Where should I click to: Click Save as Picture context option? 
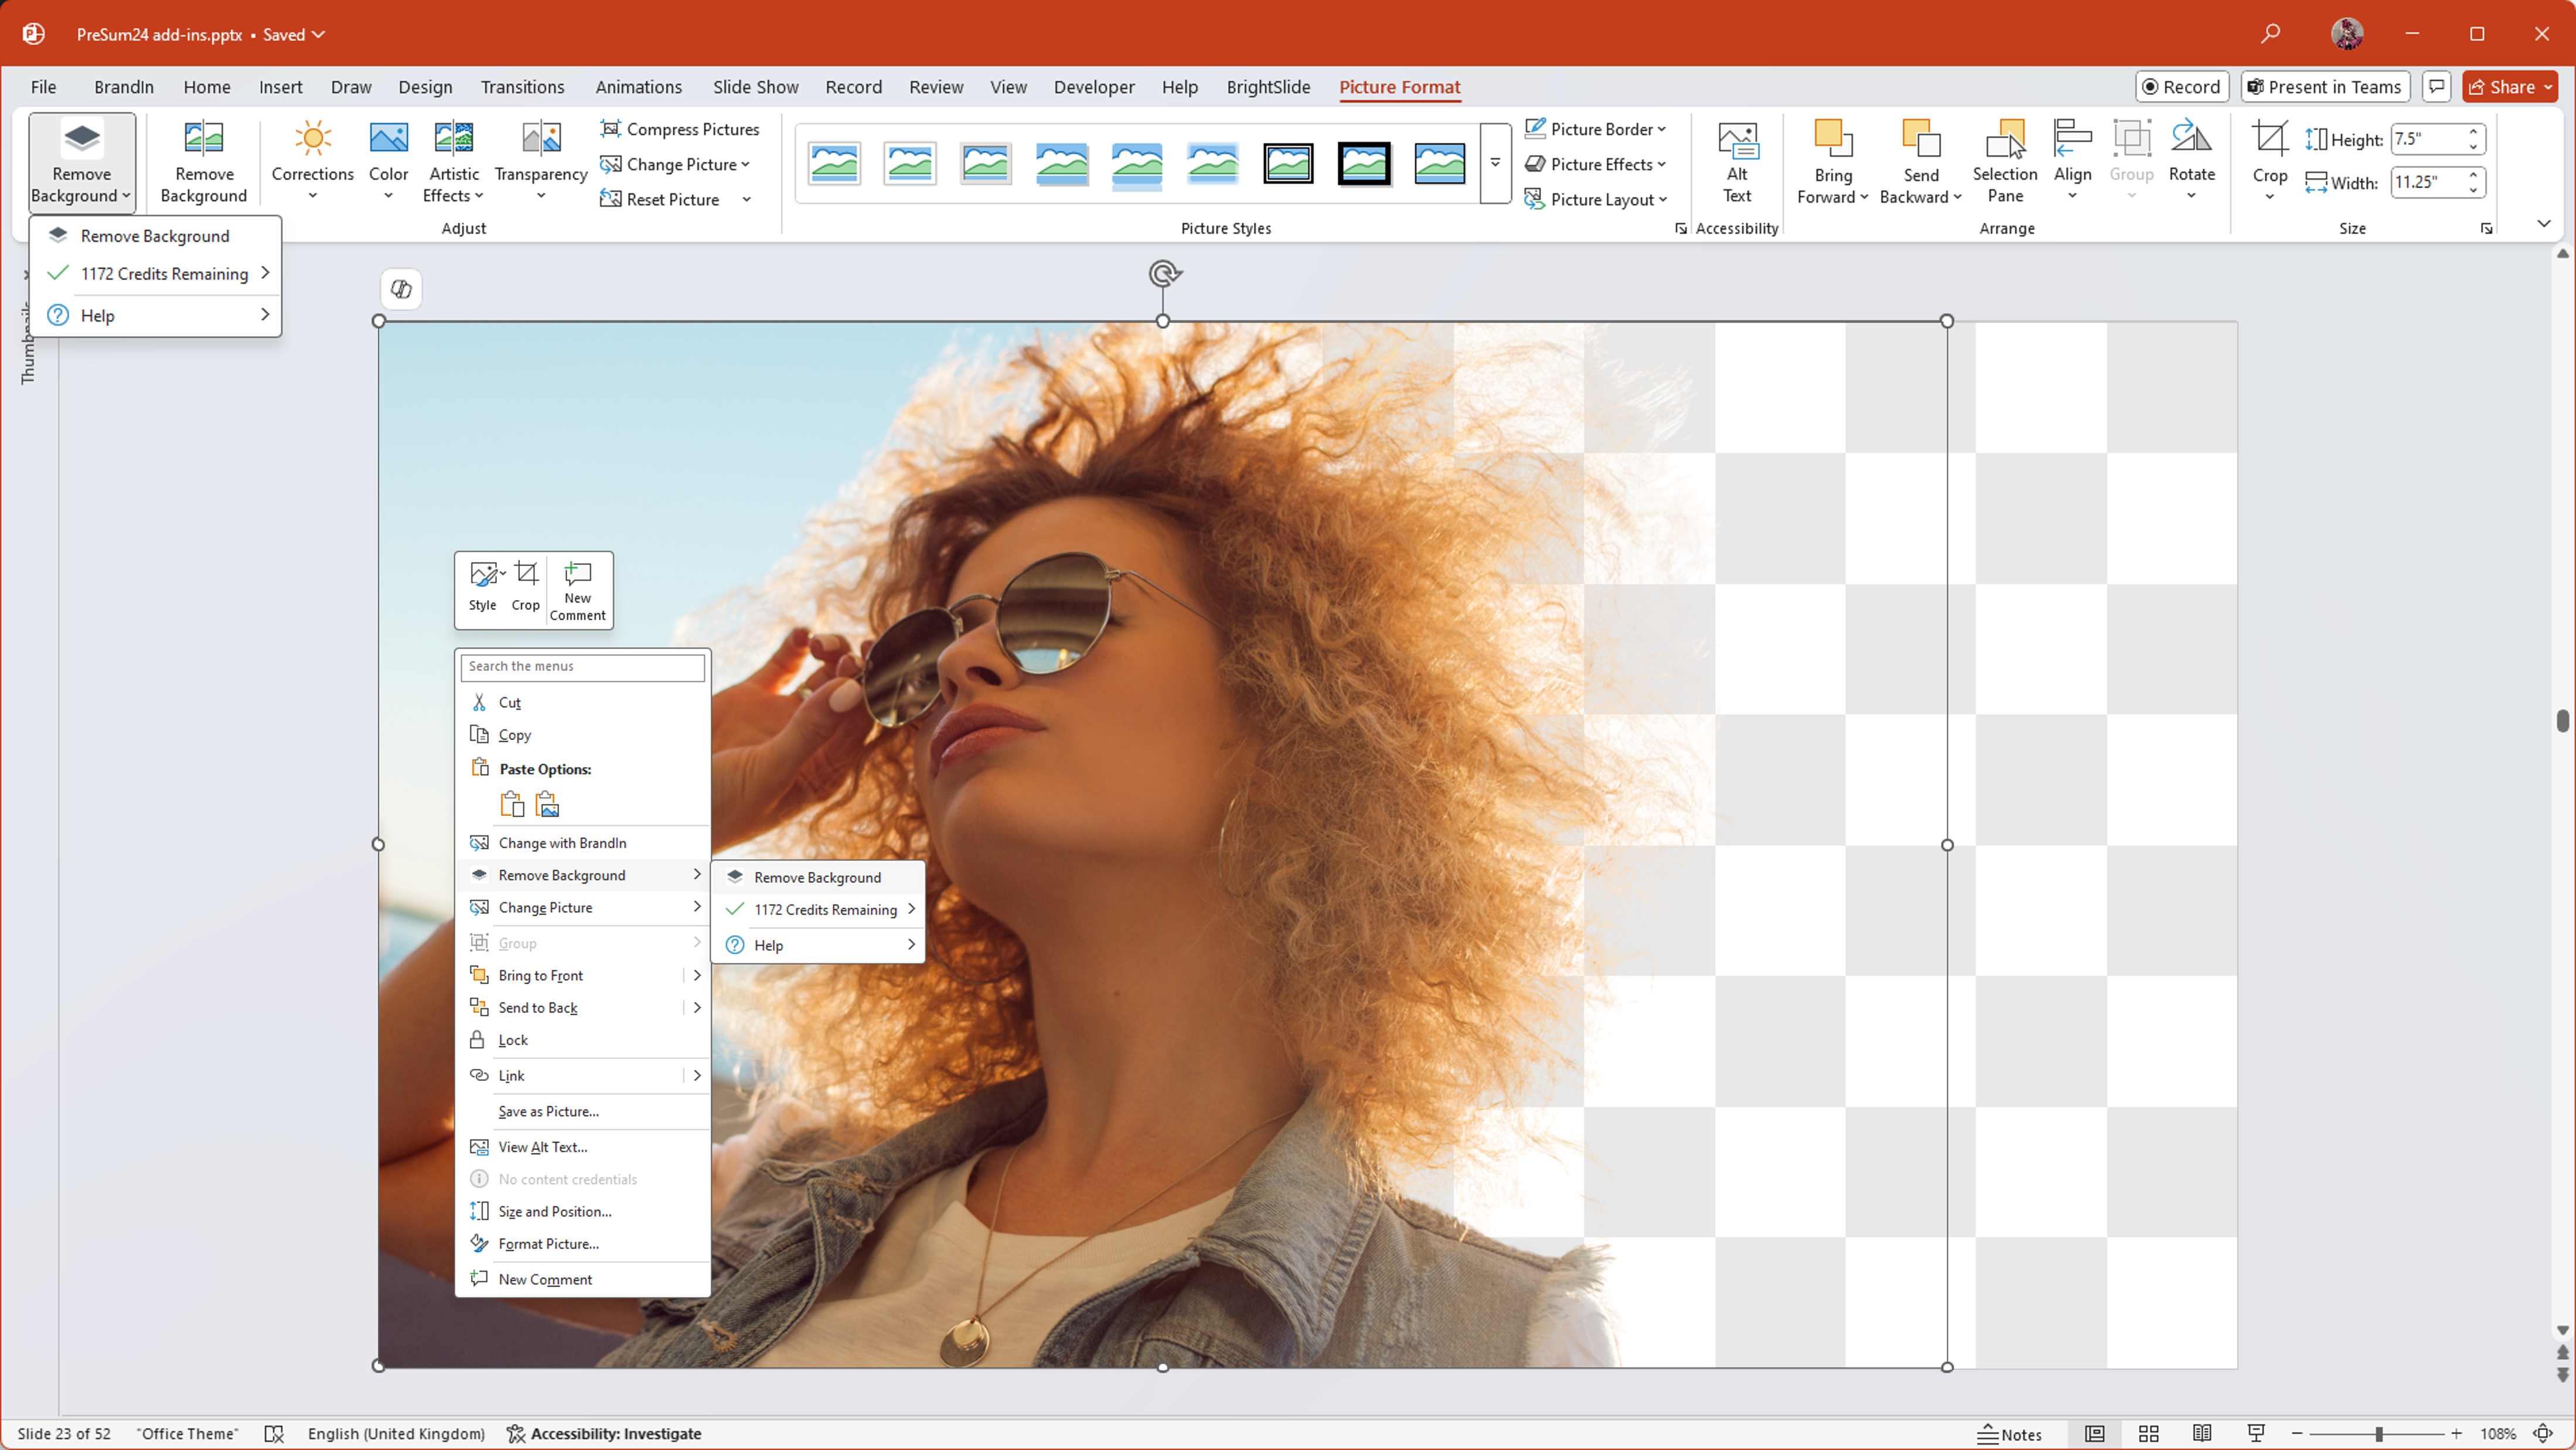(x=548, y=1110)
